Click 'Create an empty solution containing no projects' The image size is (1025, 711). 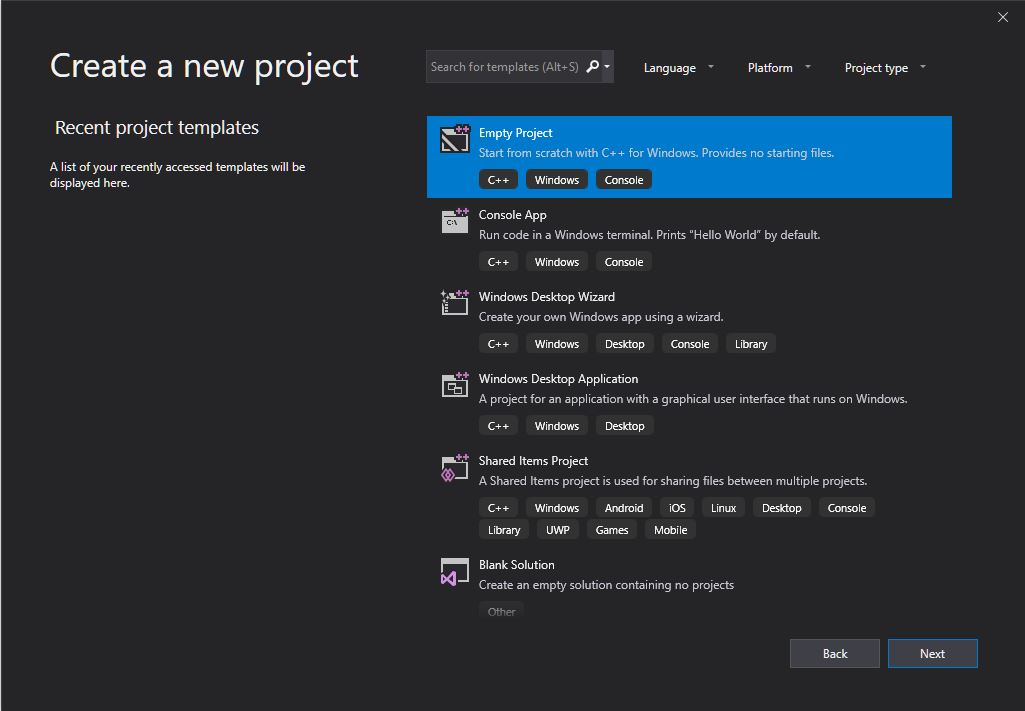pos(606,585)
